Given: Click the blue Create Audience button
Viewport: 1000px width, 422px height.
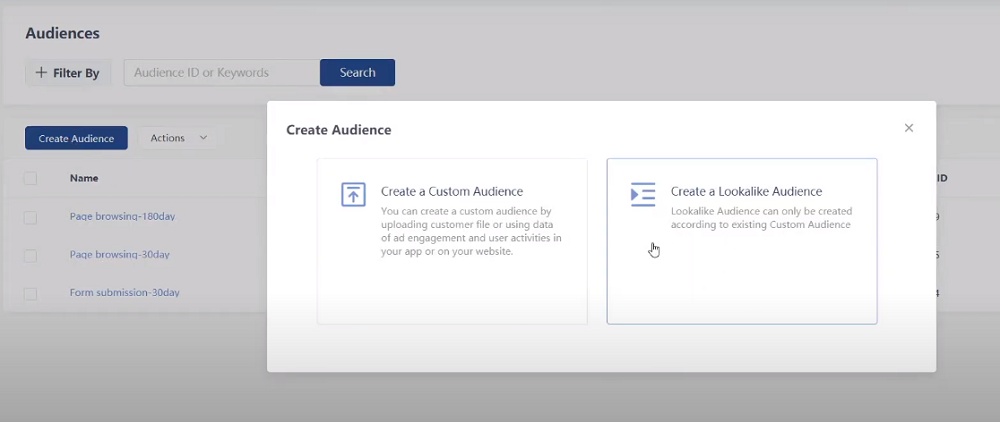Looking at the screenshot, I should click(x=76, y=138).
